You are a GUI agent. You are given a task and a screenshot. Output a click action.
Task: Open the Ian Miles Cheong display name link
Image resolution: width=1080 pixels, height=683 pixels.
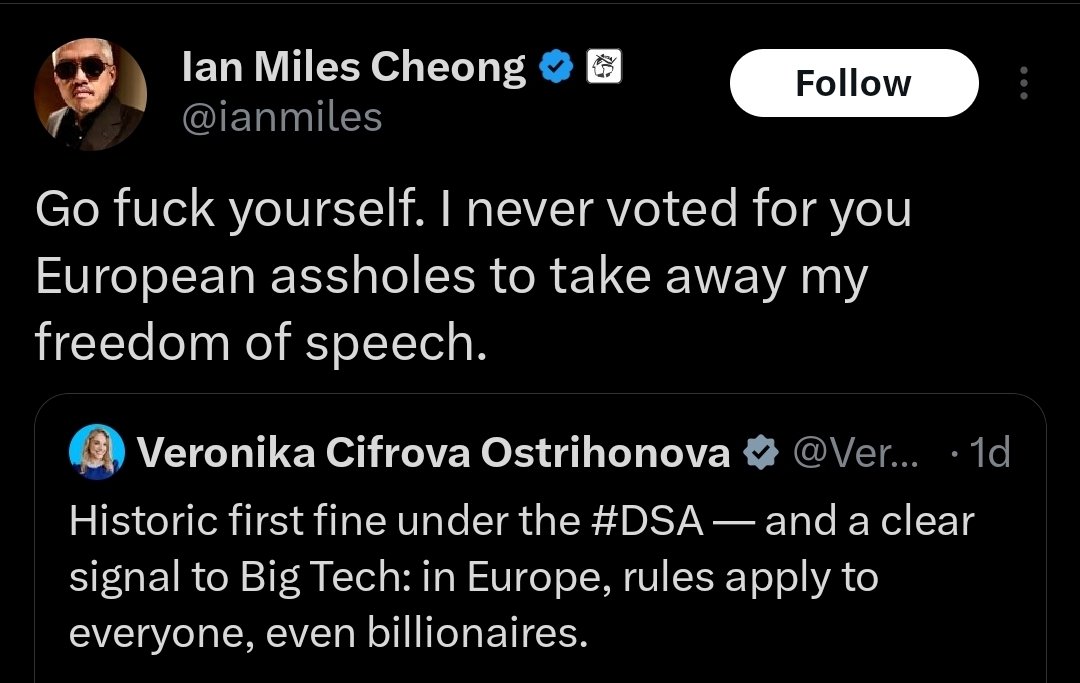(354, 67)
